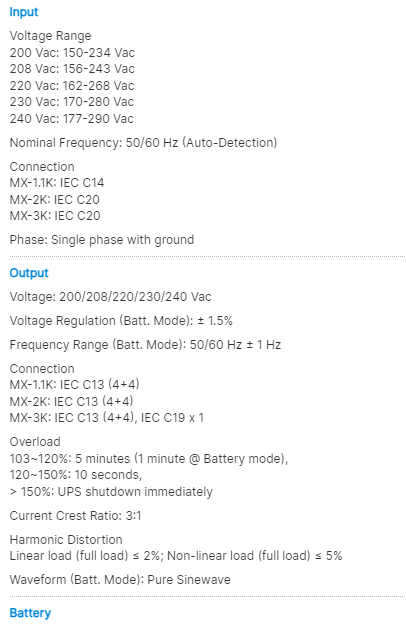This screenshot has height=630, width=406.
Task: Click the Frequency Range (Batt. Mode) line
Action: [x=145, y=345]
